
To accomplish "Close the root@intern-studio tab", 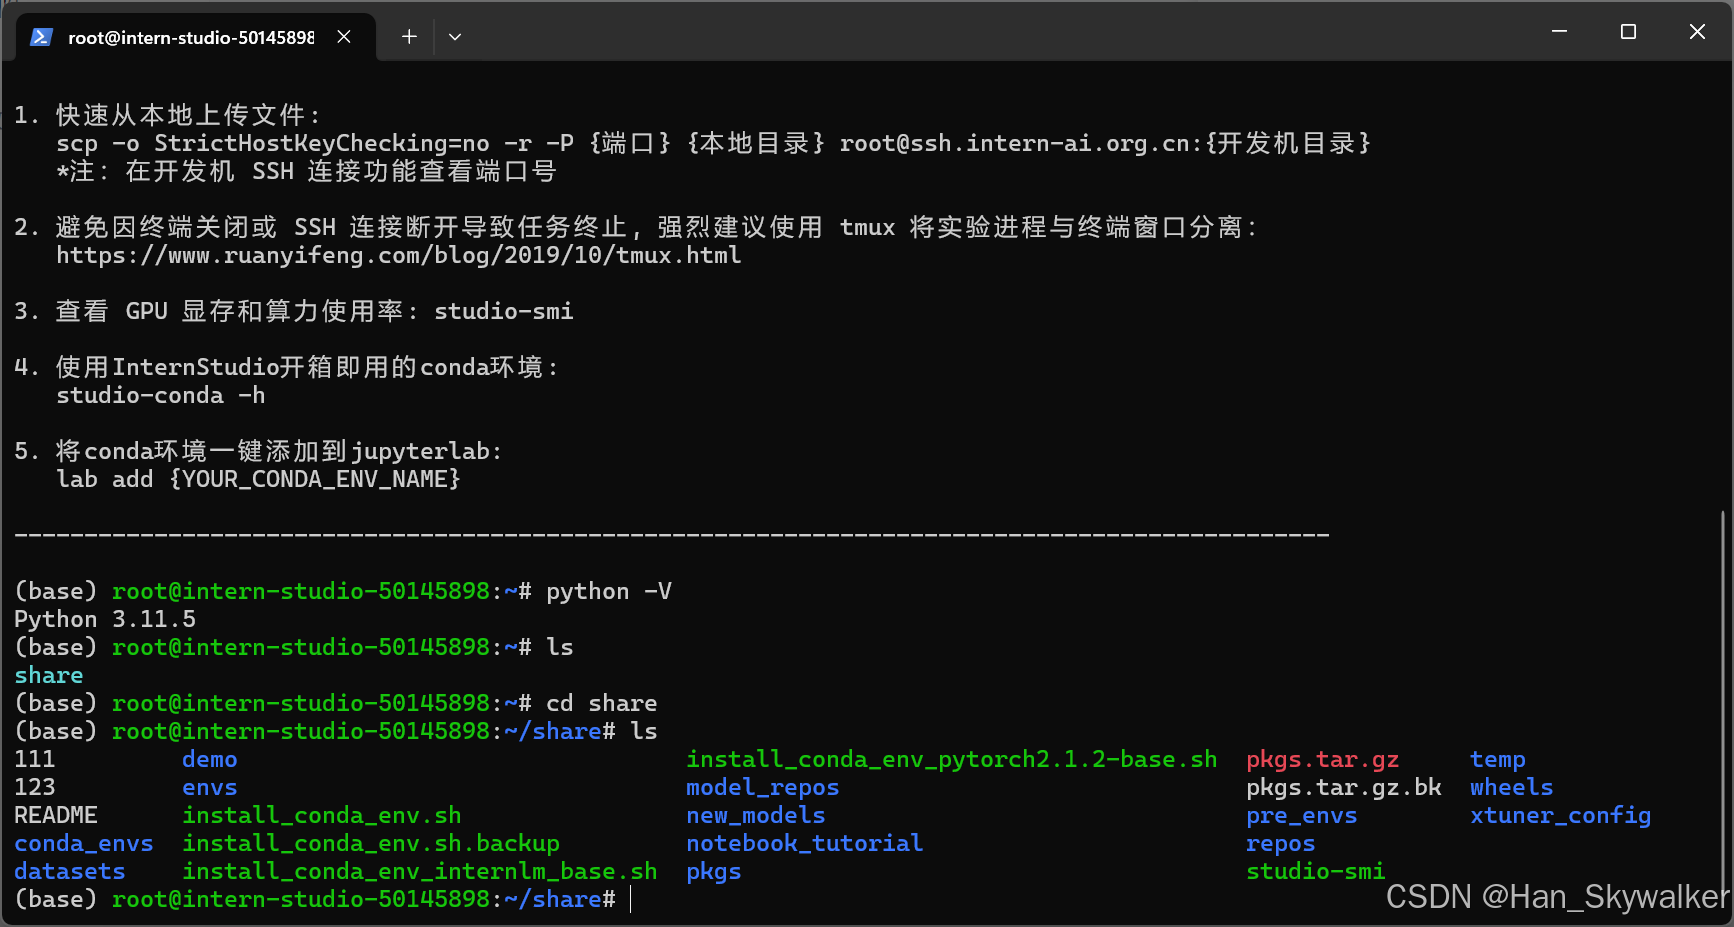I will (344, 36).
